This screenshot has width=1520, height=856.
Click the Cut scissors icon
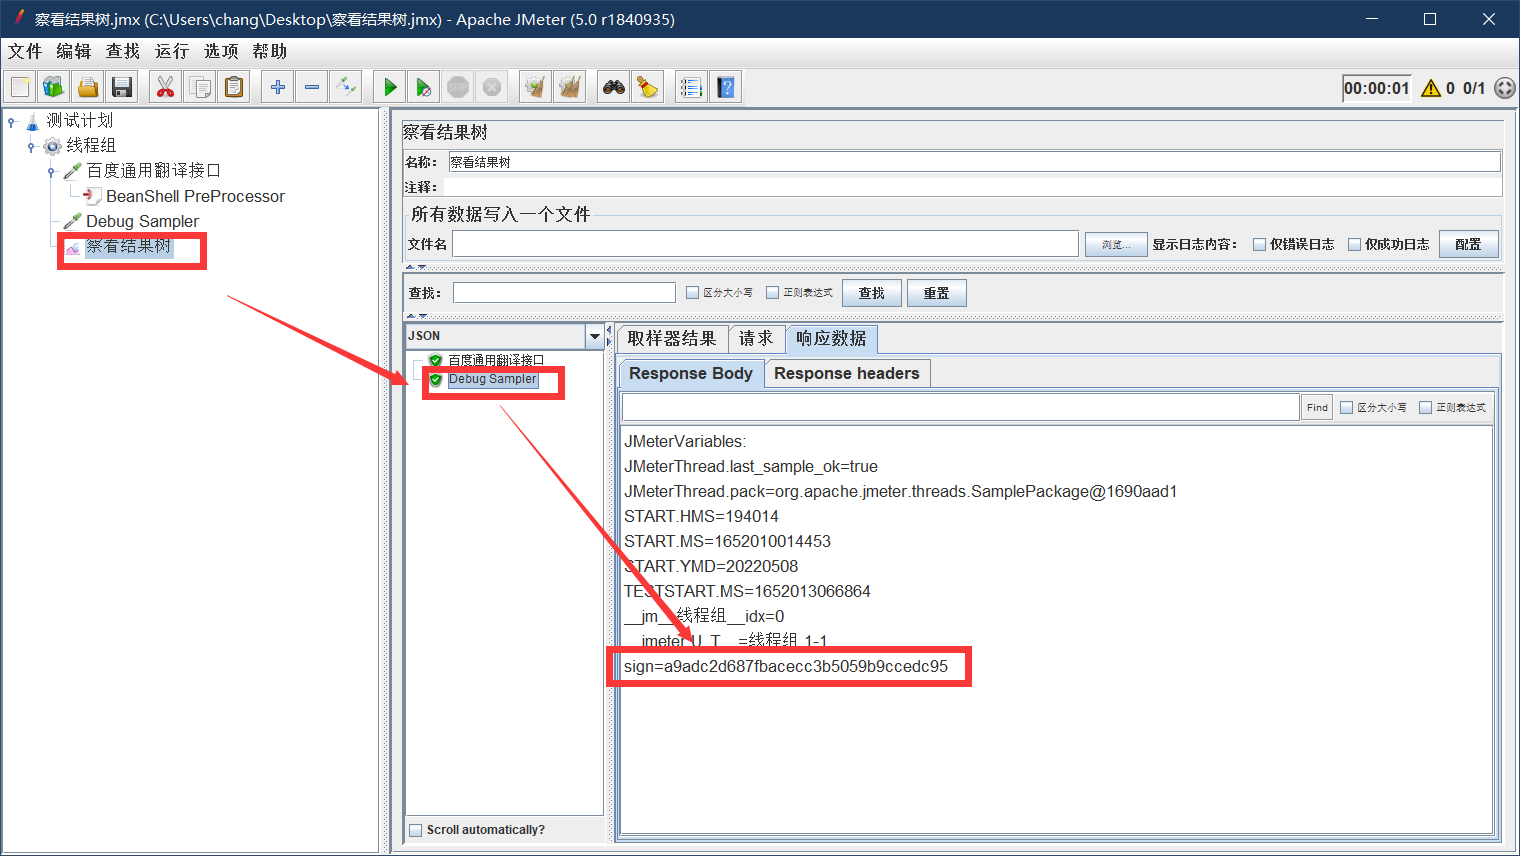click(166, 88)
